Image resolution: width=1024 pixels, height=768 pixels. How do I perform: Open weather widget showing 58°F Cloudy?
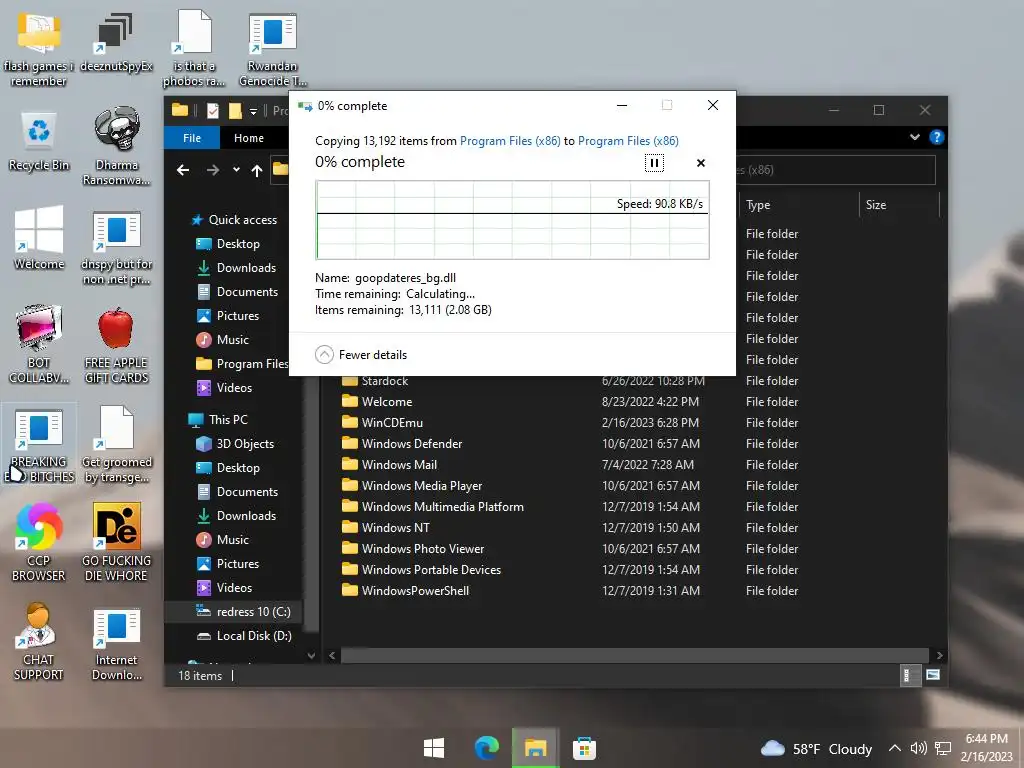click(816, 748)
